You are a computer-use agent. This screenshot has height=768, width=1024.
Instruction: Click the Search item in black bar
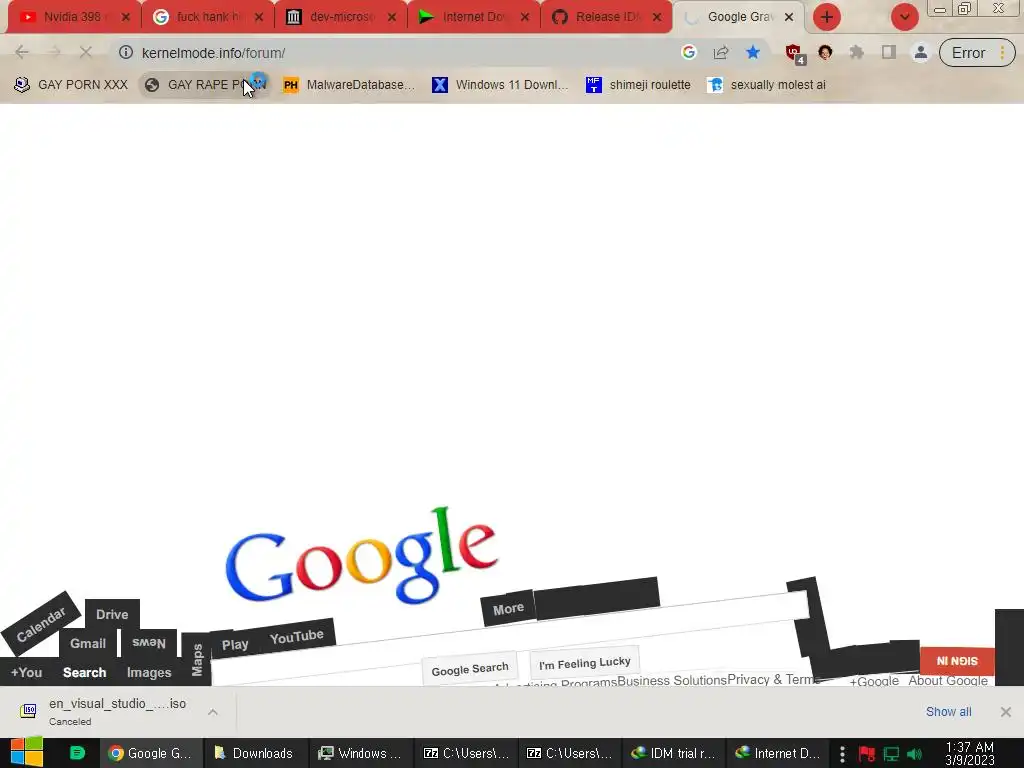pyautogui.click(x=84, y=672)
